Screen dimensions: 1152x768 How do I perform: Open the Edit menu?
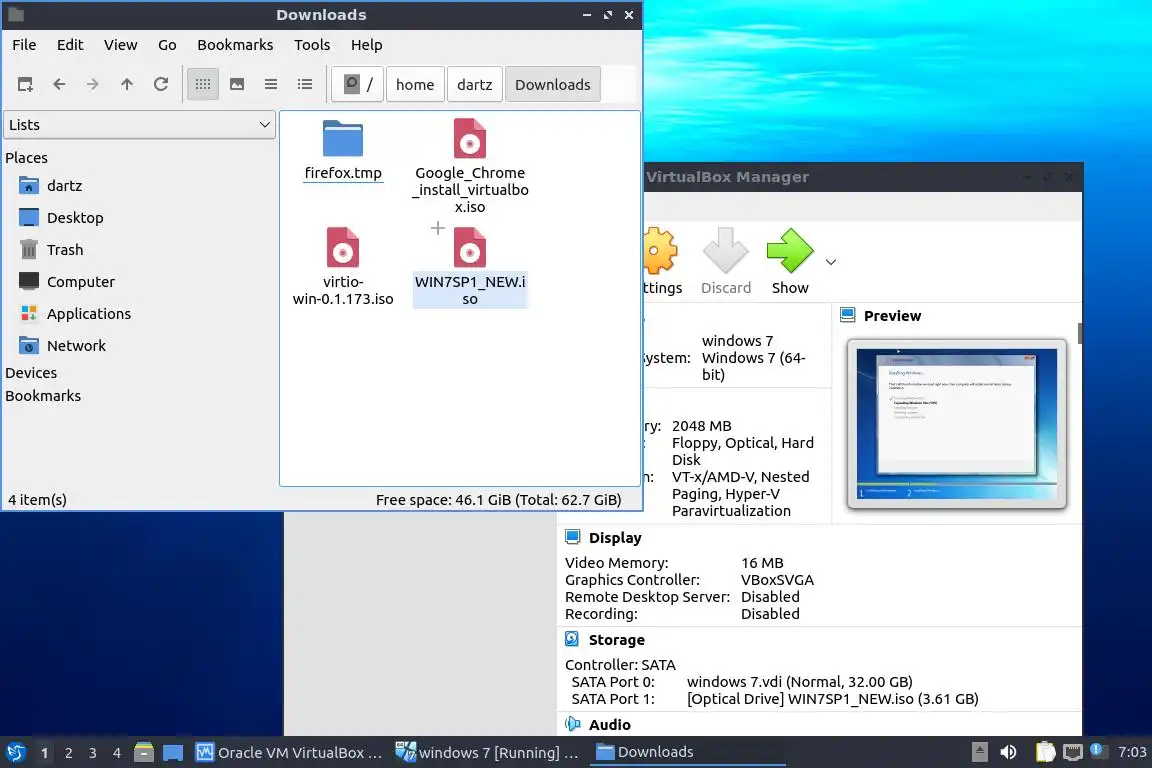pos(70,45)
